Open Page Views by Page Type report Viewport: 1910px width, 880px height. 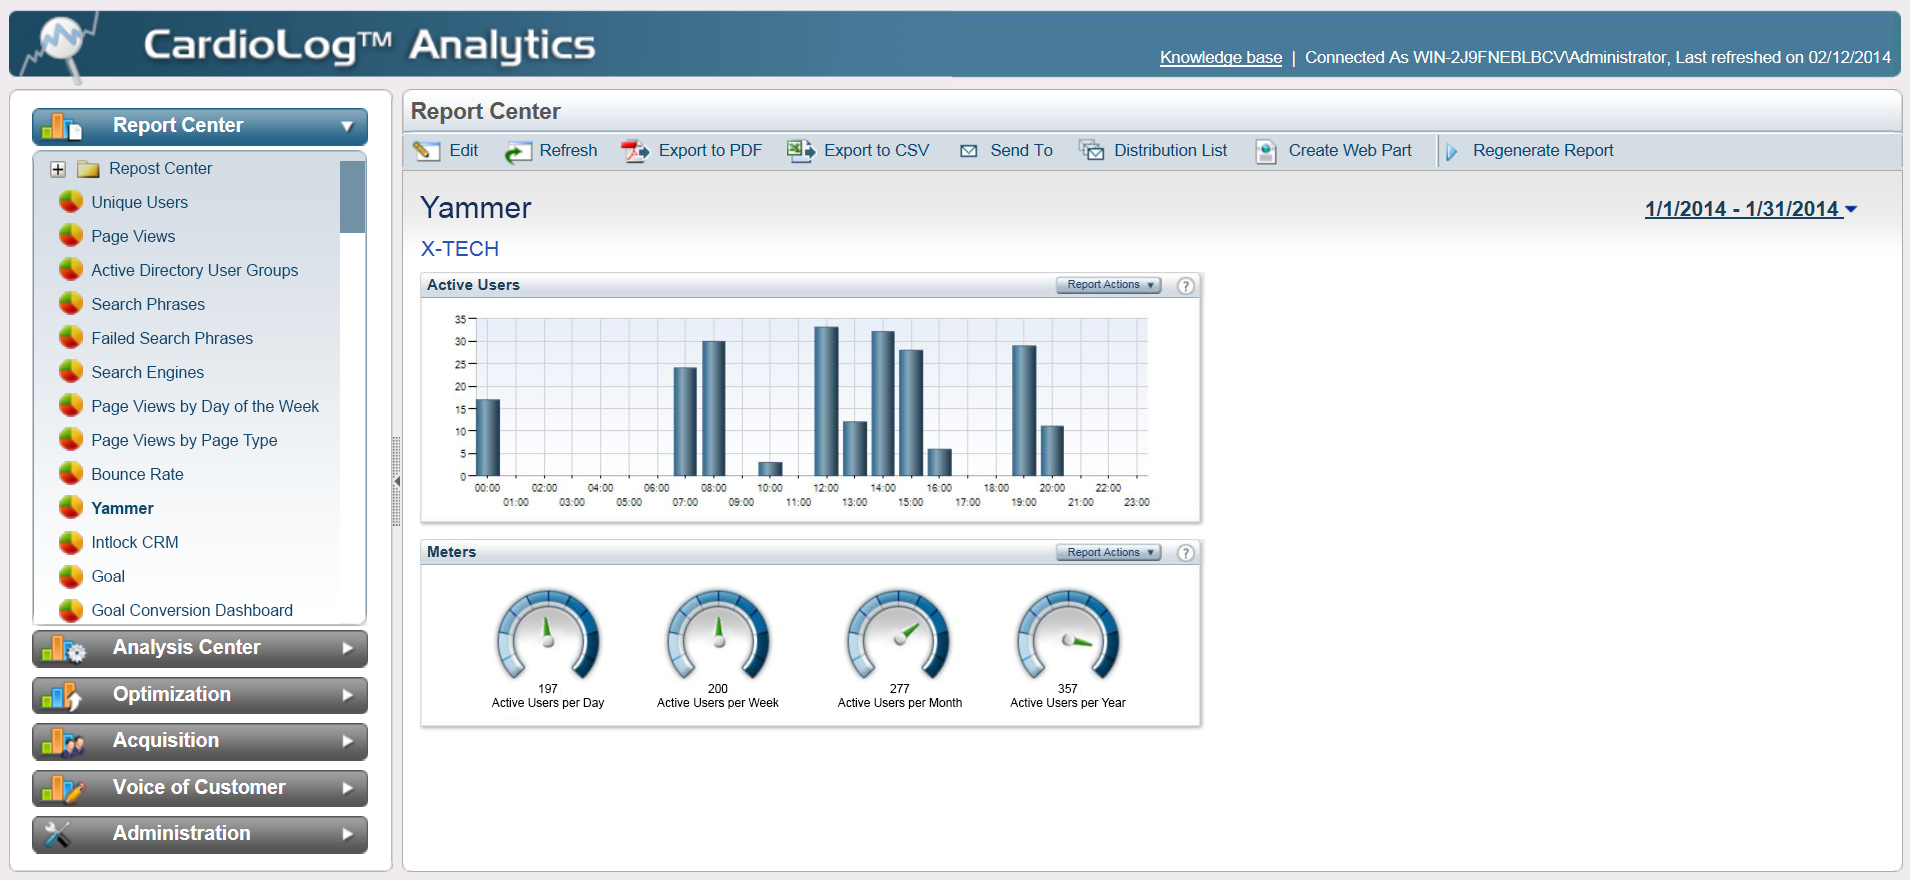point(184,440)
